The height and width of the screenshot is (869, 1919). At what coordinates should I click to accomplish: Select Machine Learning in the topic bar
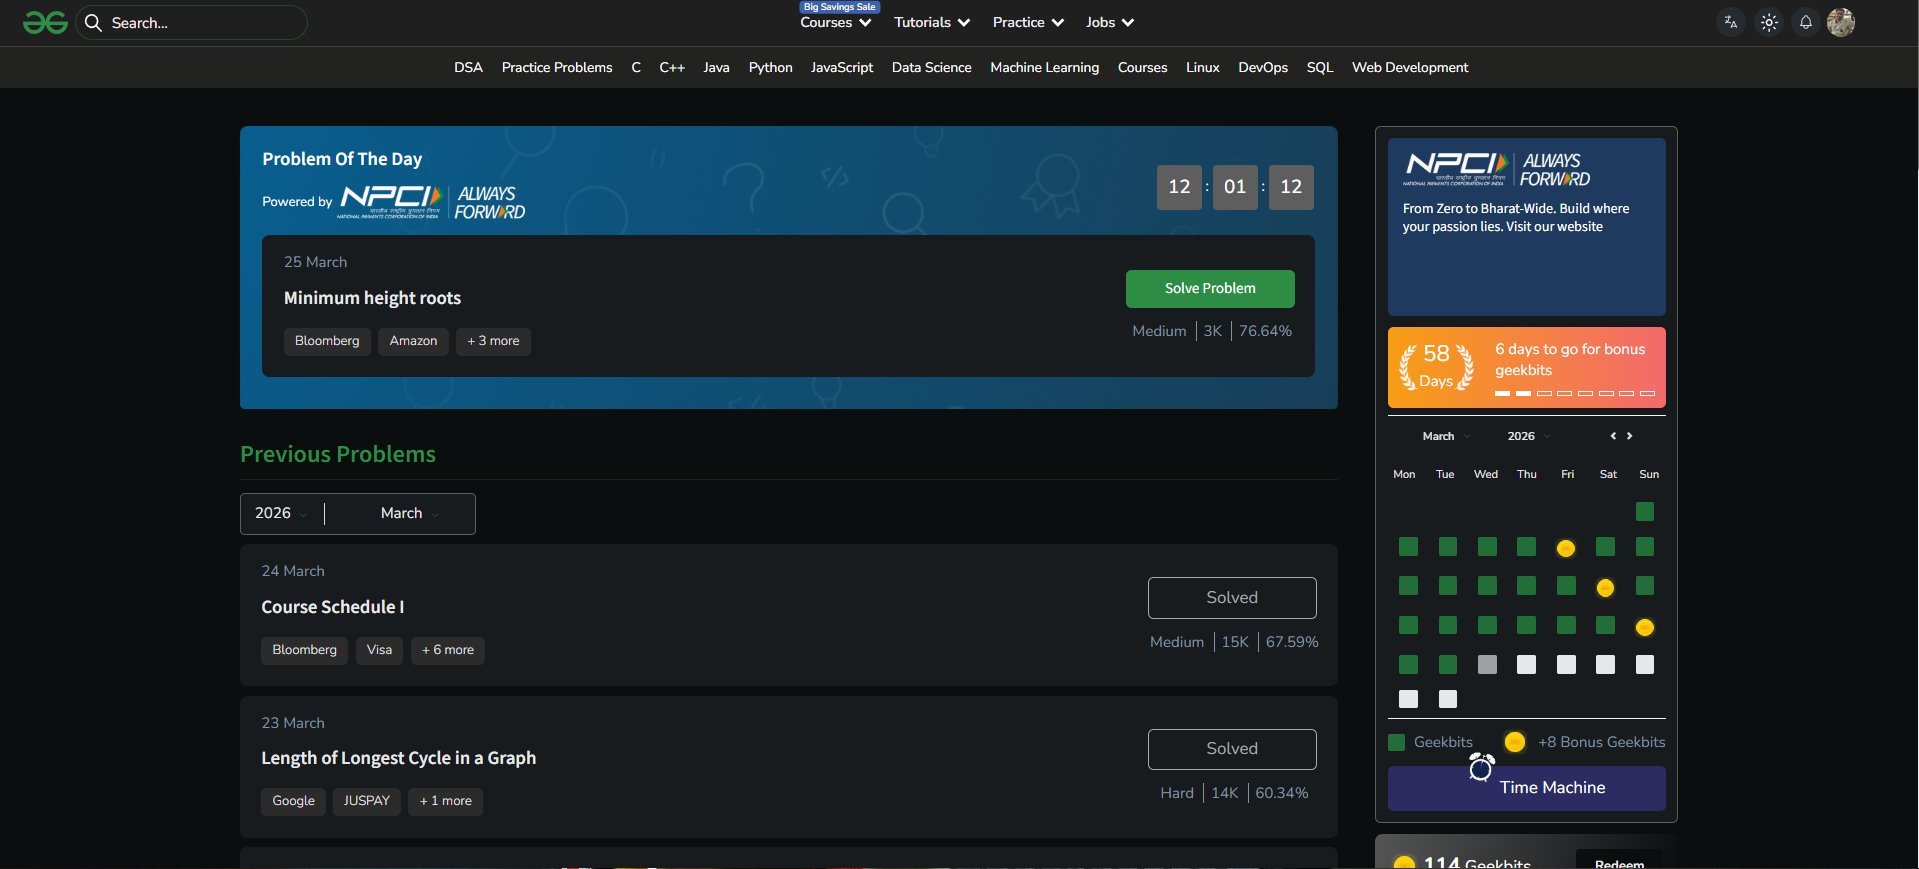(1044, 67)
